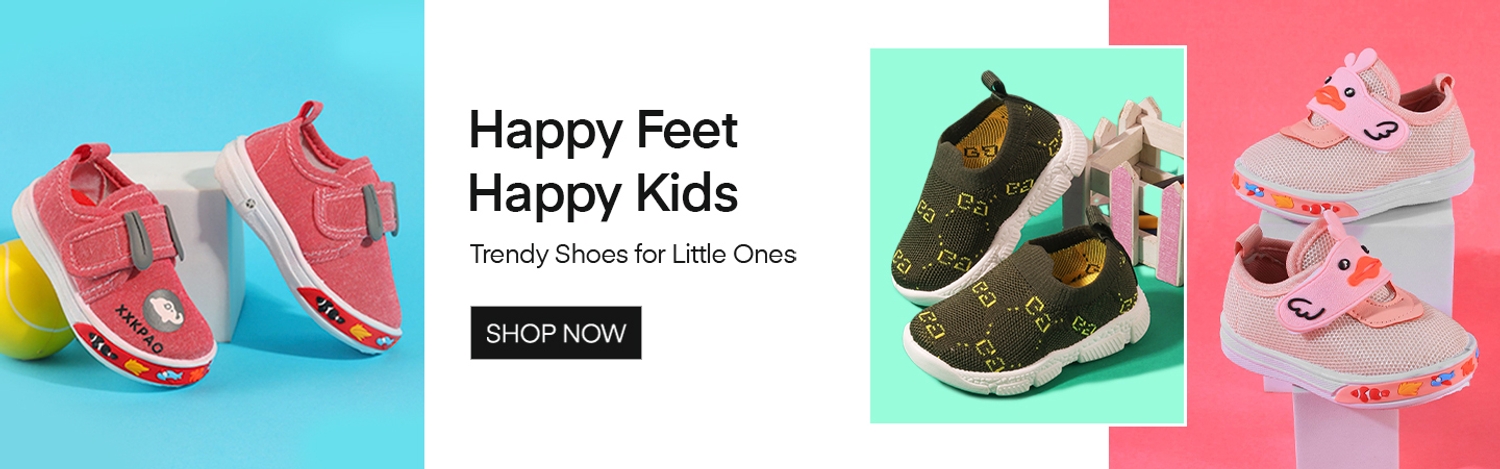Image resolution: width=1500 pixels, height=469 pixels.
Task: Click the fish-patterned sole of lower pink shoe
Action: tap(1350, 384)
